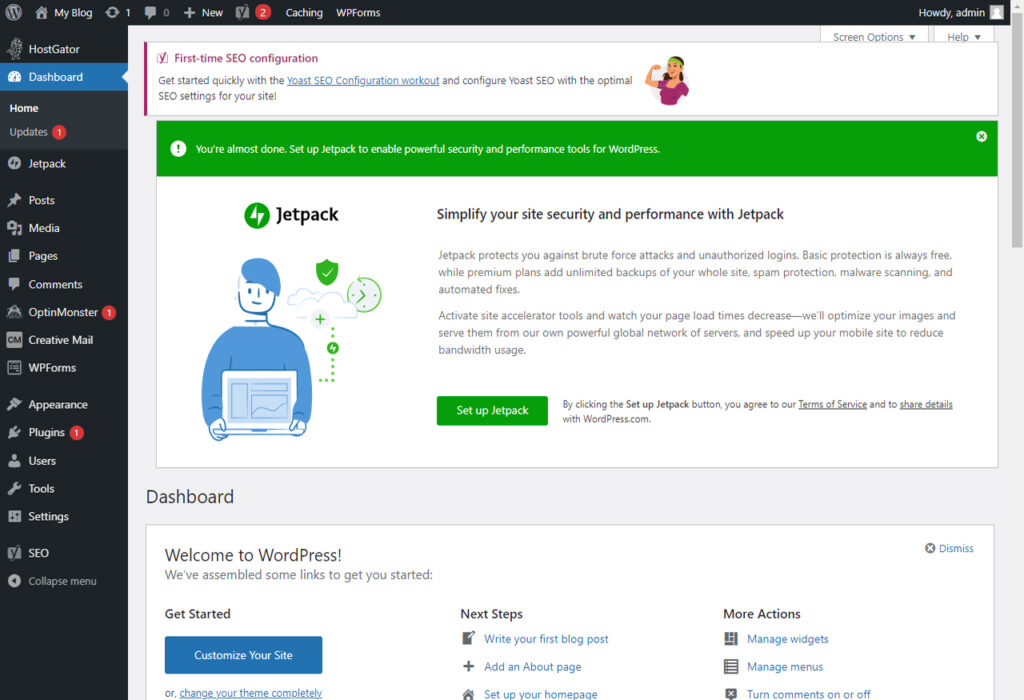Click the Comments sidebar icon

click(x=14, y=284)
